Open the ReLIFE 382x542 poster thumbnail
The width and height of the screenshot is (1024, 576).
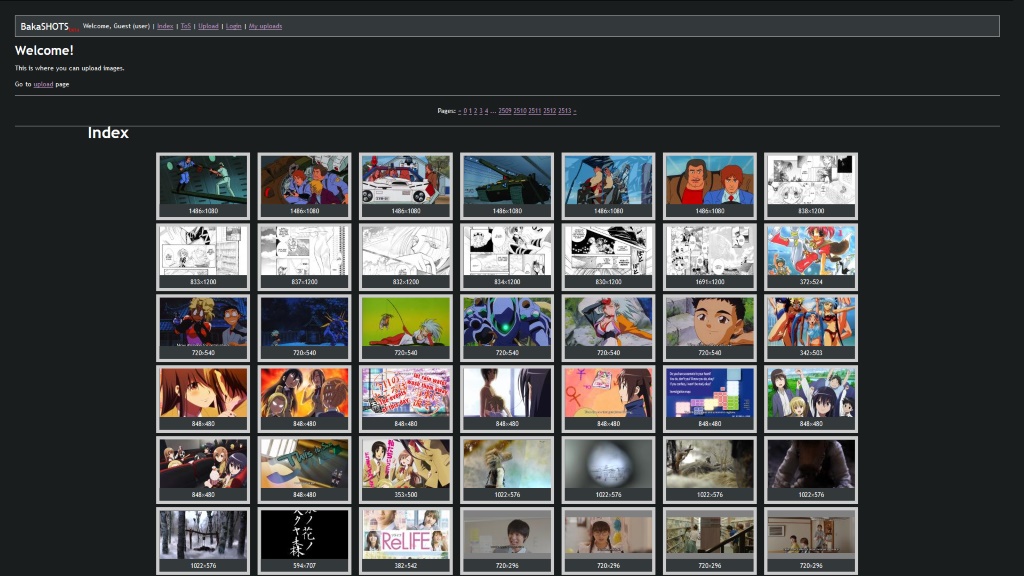(406, 541)
